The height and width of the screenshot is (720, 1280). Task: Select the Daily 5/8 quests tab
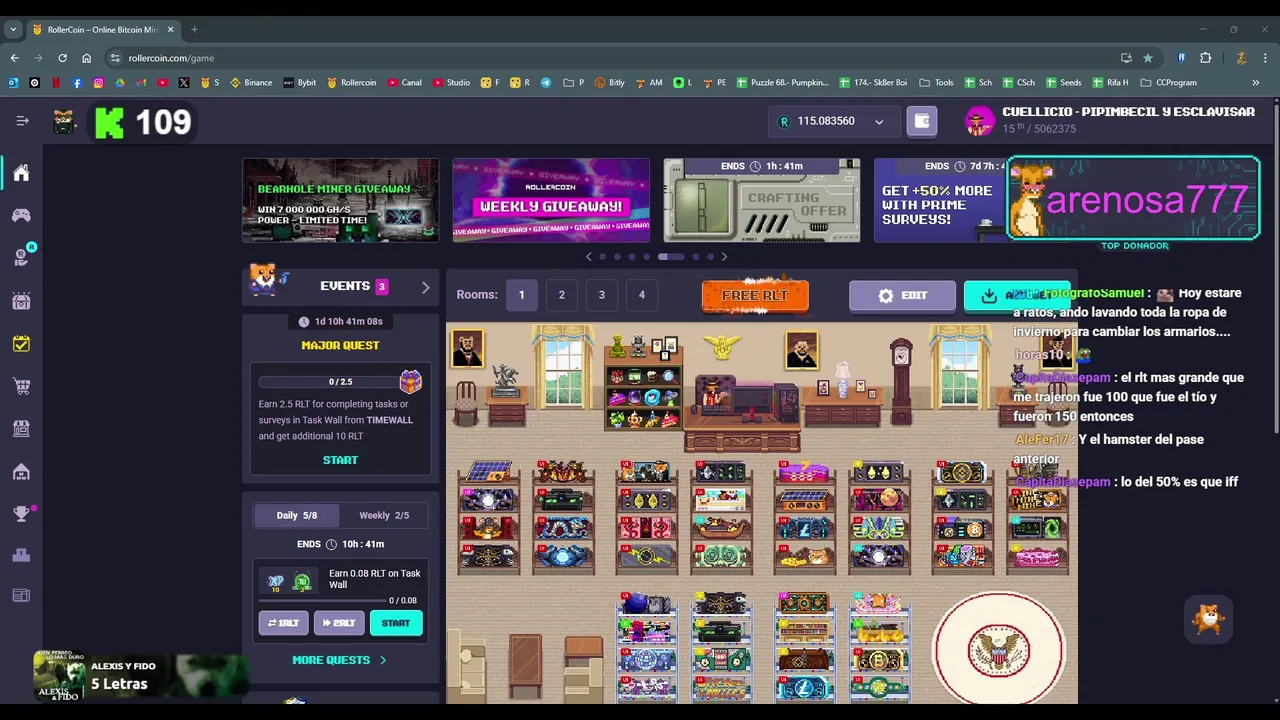[296, 515]
